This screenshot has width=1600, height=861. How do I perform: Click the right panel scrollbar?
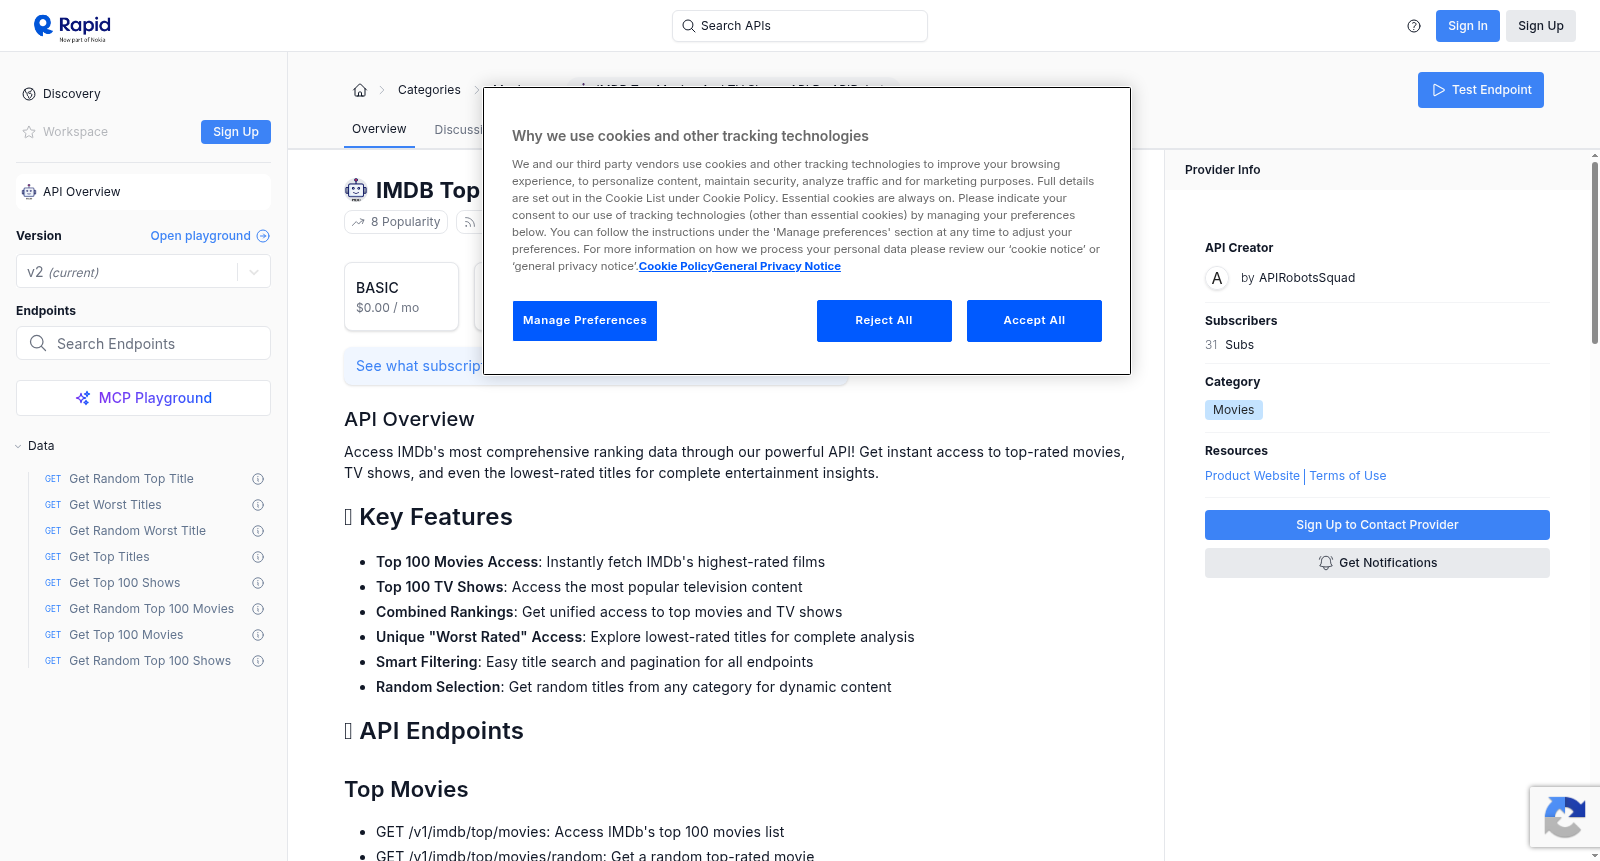click(1594, 253)
